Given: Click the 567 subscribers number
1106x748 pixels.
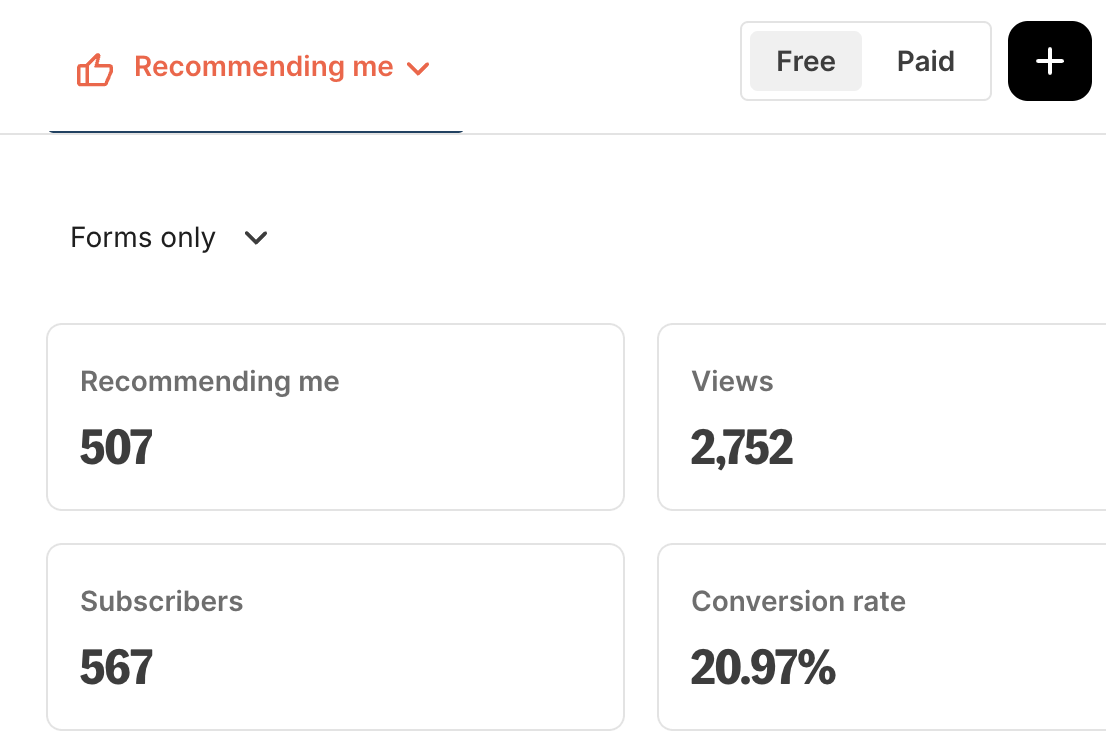Looking at the screenshot, I should pos(116,668).
